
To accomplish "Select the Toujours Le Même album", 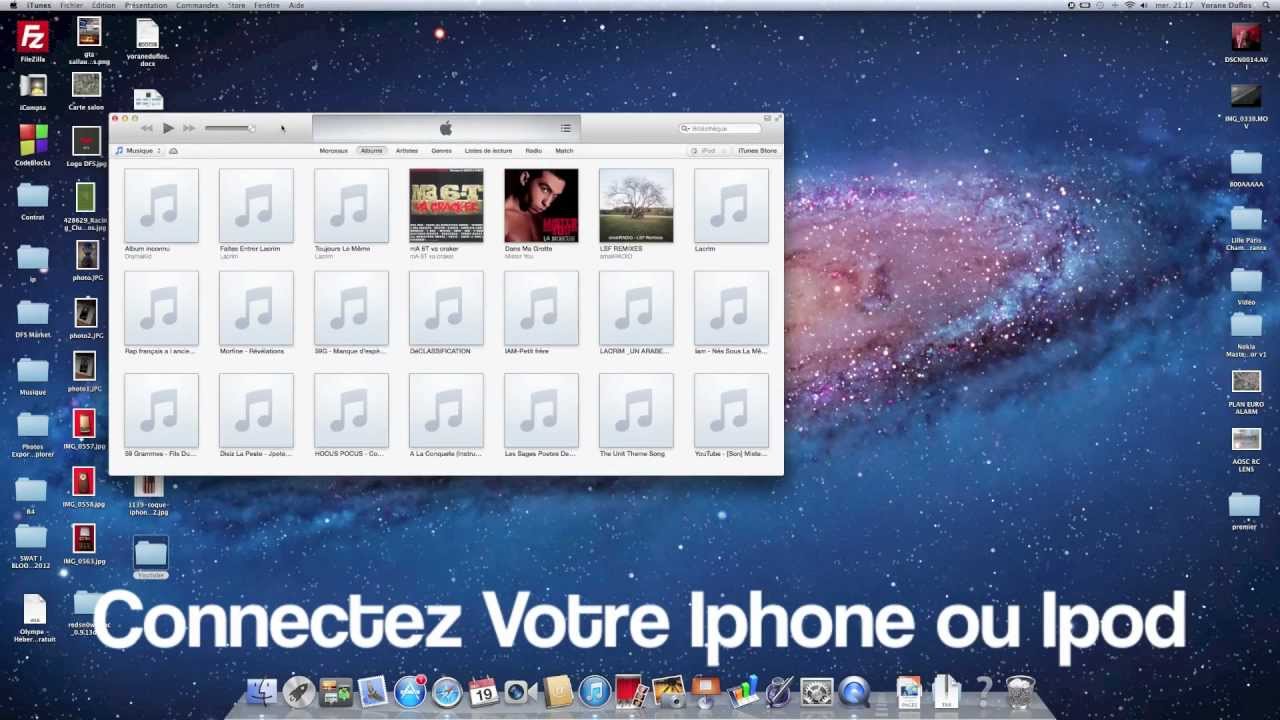I will click(351, 205).
